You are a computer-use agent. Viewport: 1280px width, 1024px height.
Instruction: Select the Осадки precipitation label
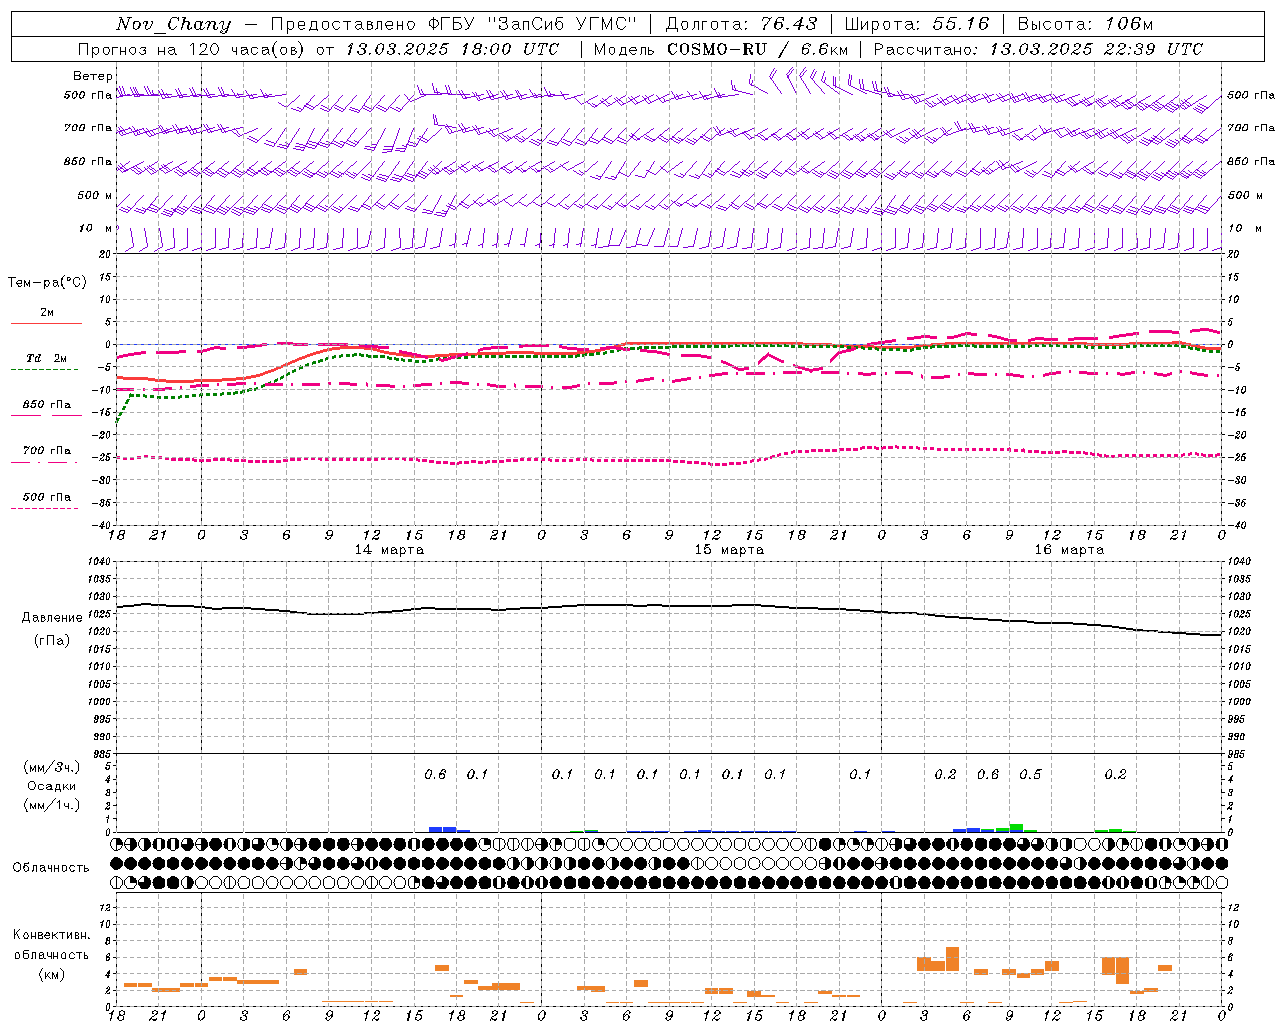pyautogui.click(x=52, y=786)
